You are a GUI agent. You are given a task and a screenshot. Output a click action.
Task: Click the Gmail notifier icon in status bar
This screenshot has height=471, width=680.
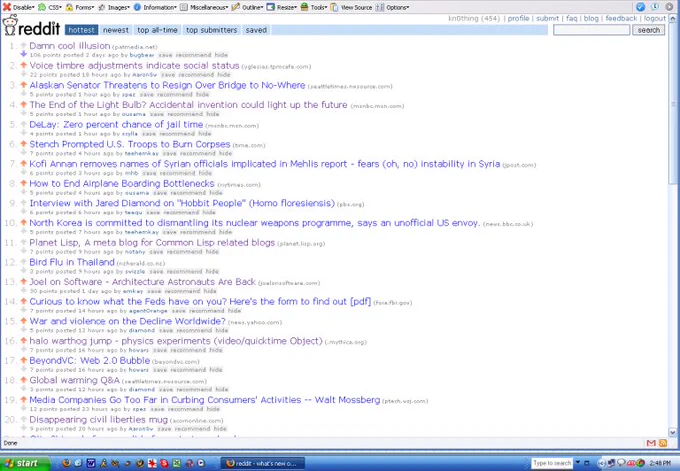click(651, 443)
